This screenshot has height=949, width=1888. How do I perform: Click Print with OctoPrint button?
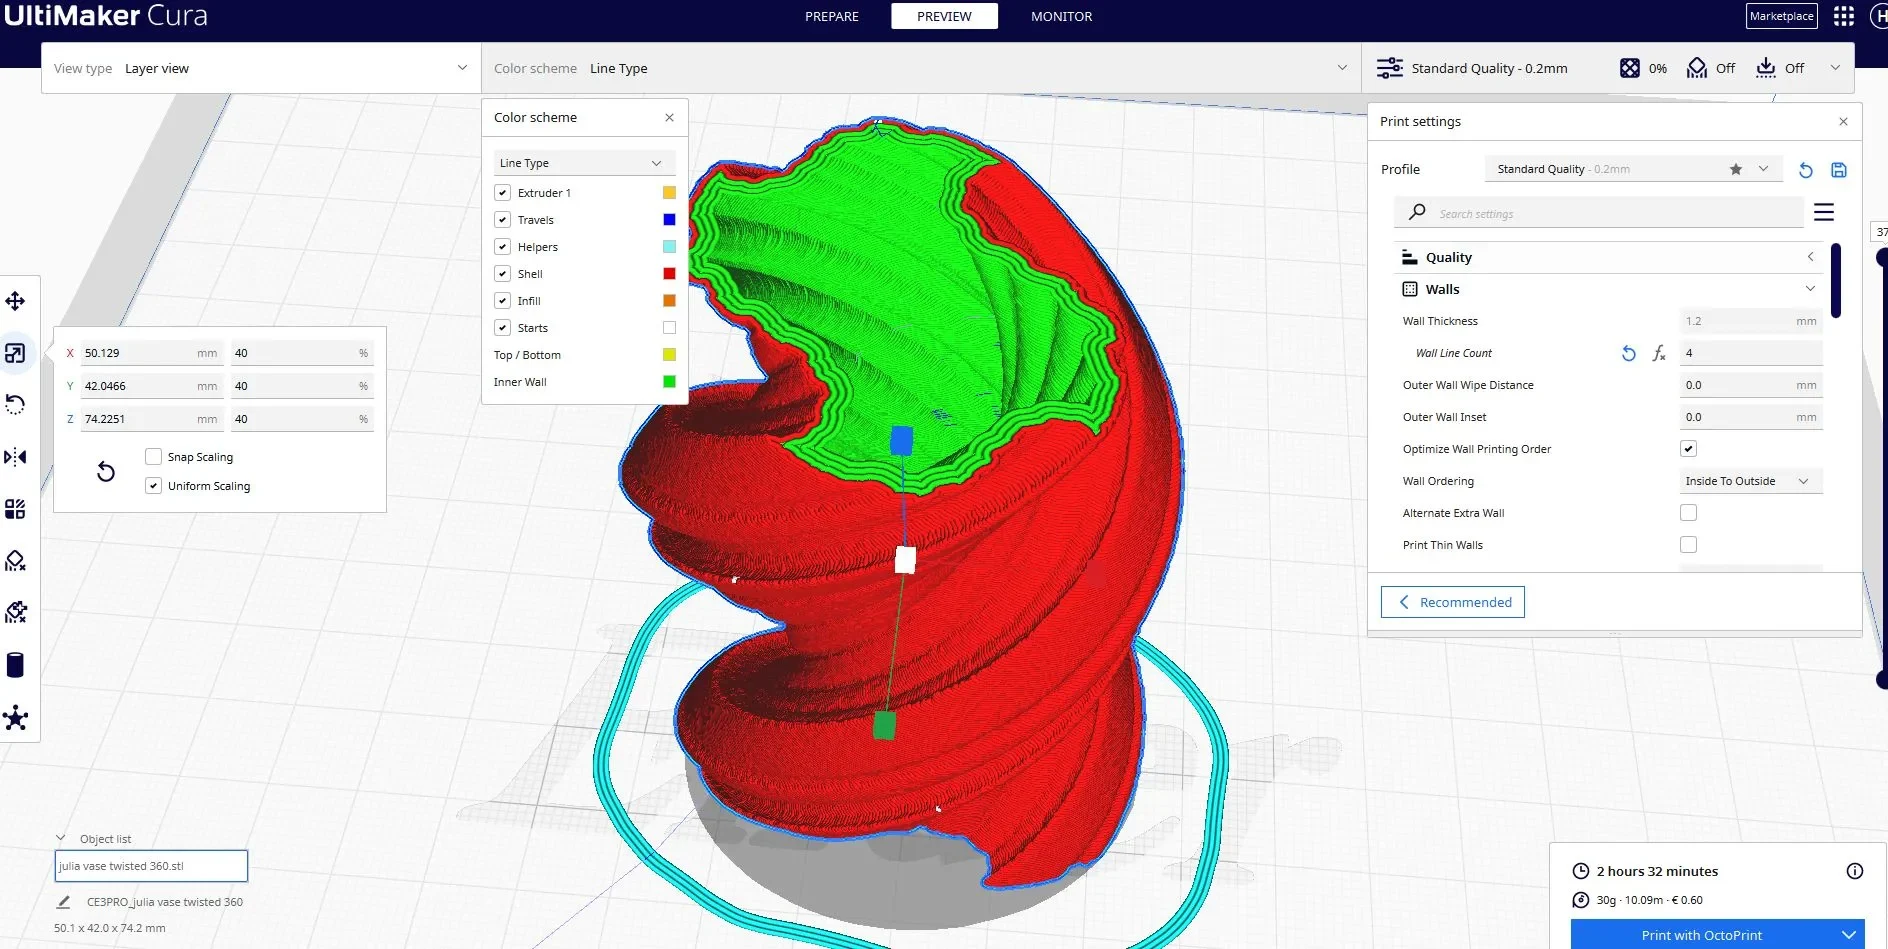pyautogui.click(x=1702, y=935)
